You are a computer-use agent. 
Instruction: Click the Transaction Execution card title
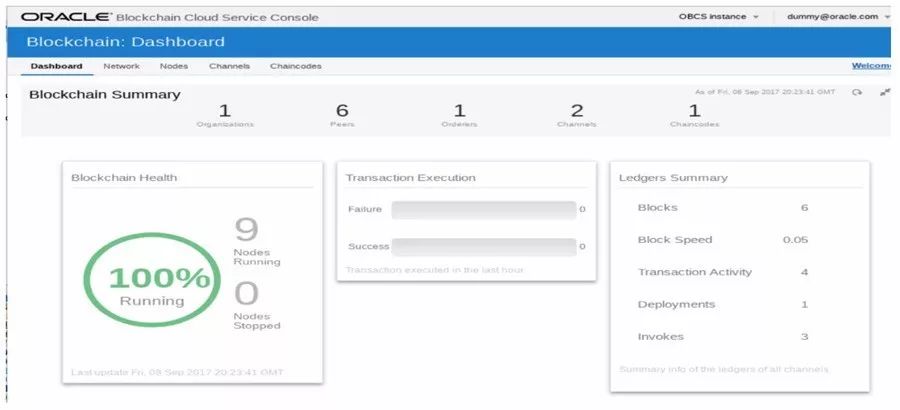[x=410, y=177]
